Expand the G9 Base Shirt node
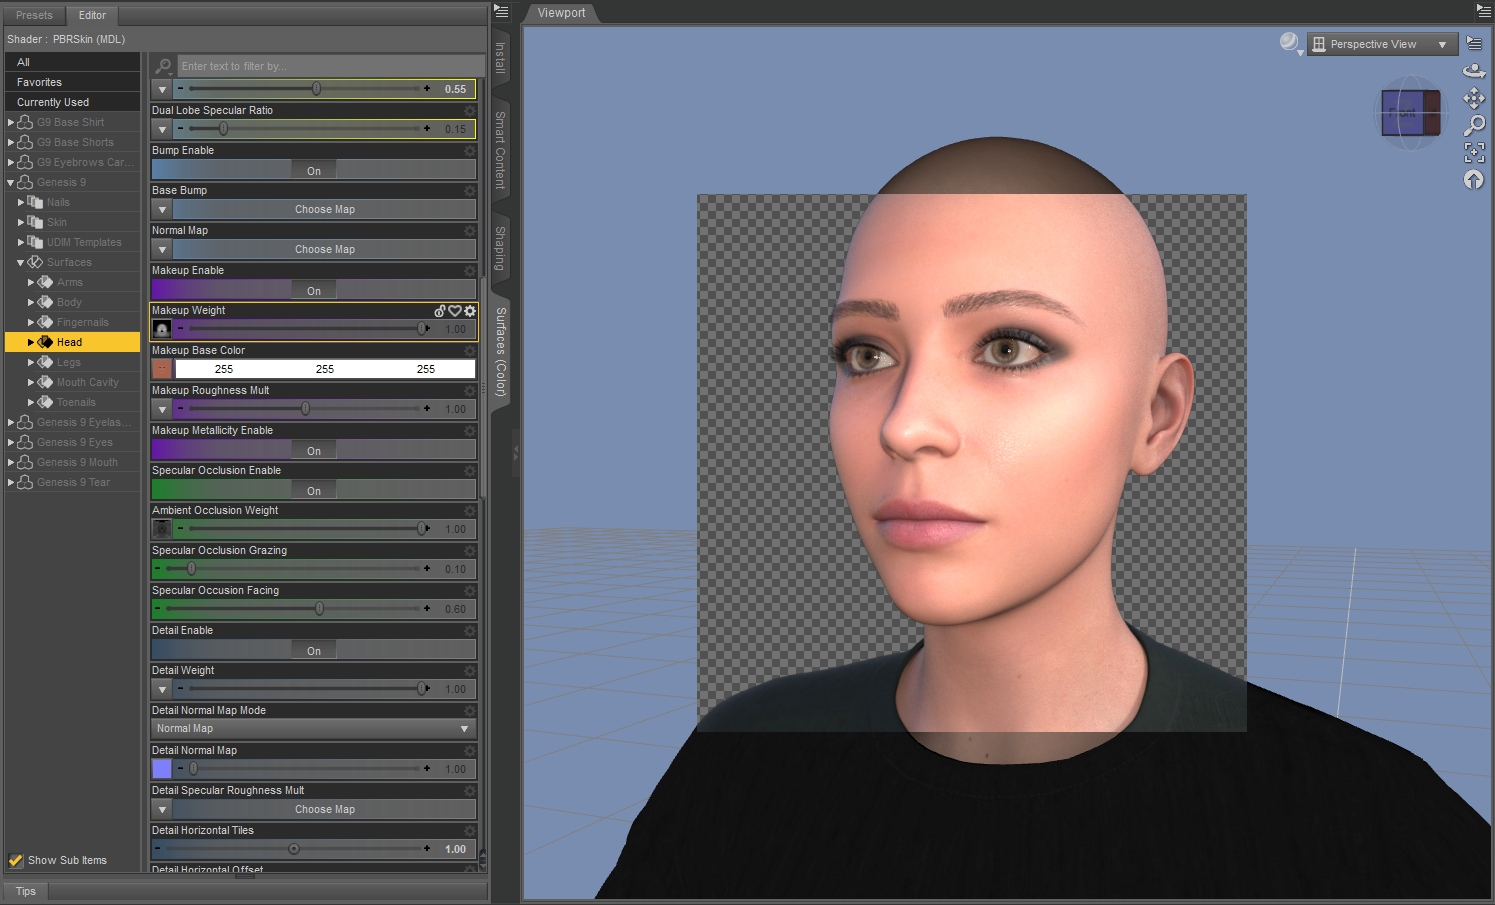Screen dimensions: 1495x905 point(11,122)
